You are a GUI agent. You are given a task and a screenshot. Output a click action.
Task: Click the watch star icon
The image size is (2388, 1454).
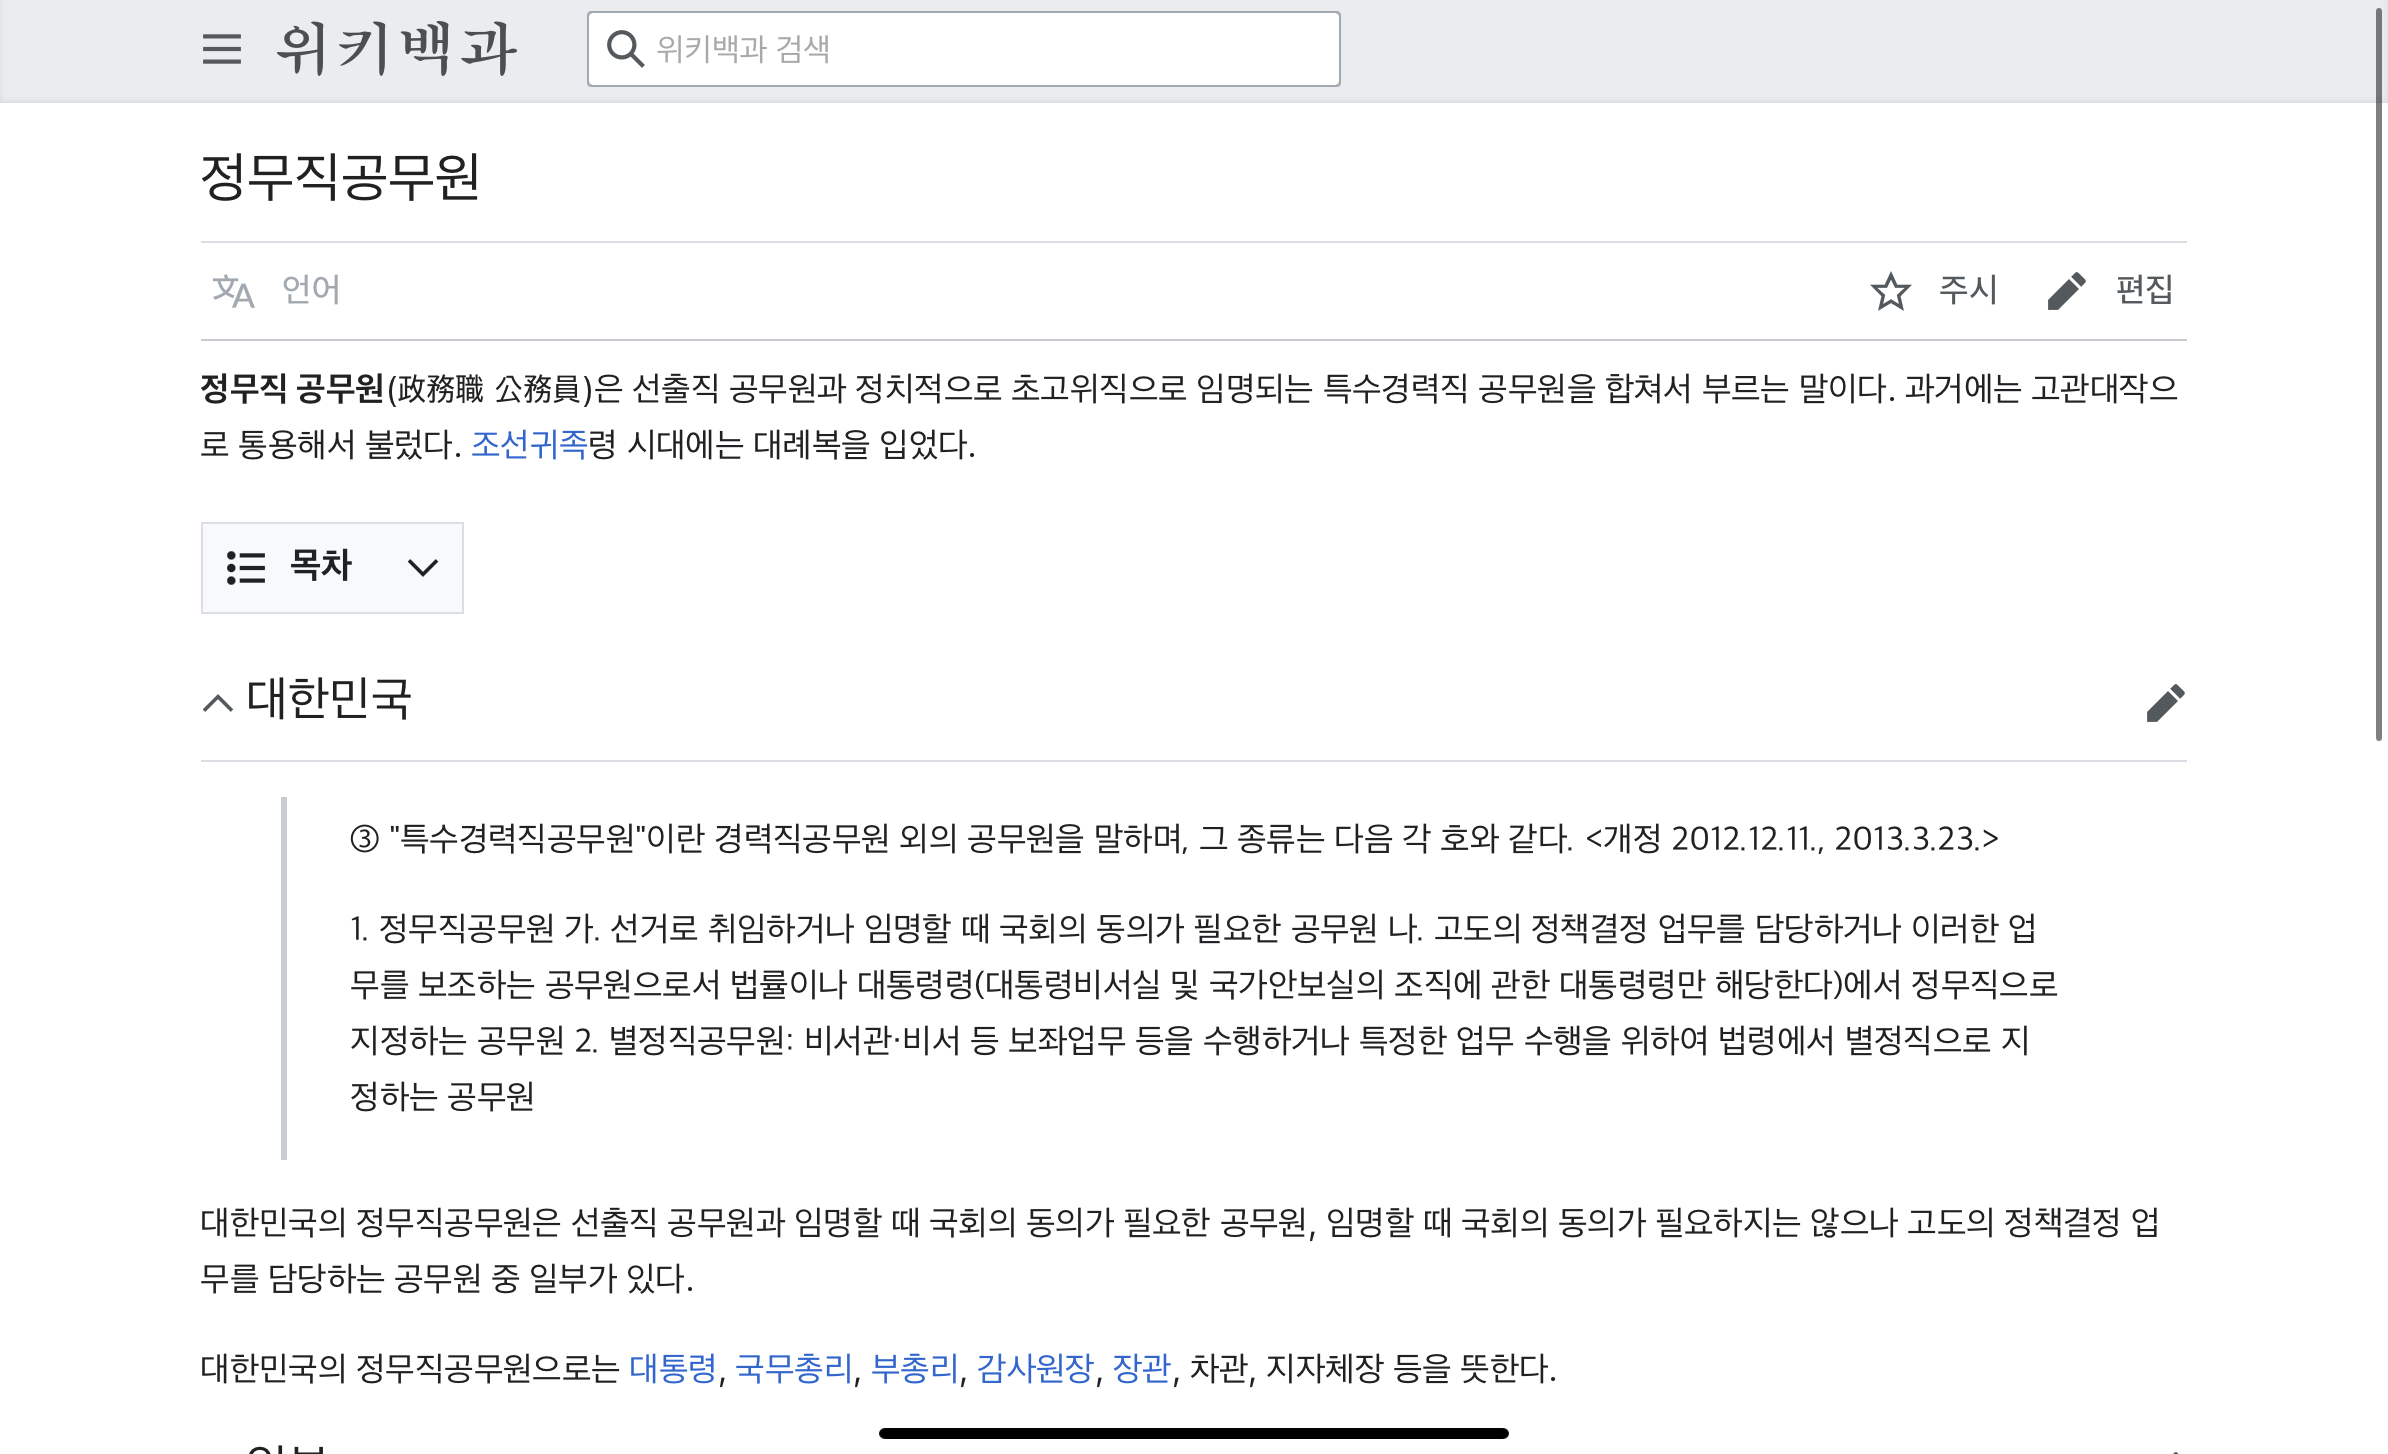coord(1890,291)
